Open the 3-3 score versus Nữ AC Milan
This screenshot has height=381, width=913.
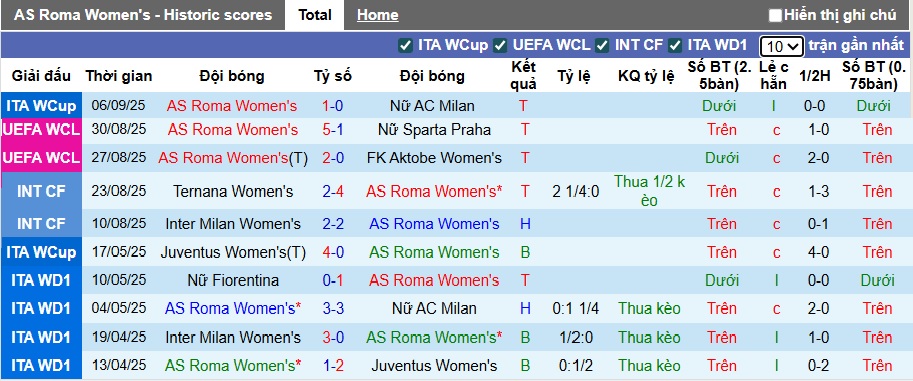tap(332, 309)
